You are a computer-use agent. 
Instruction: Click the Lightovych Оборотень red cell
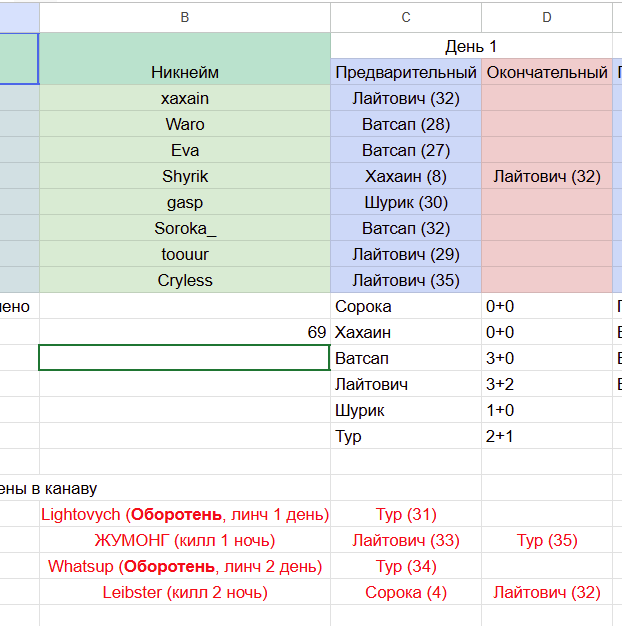point(185,514)
